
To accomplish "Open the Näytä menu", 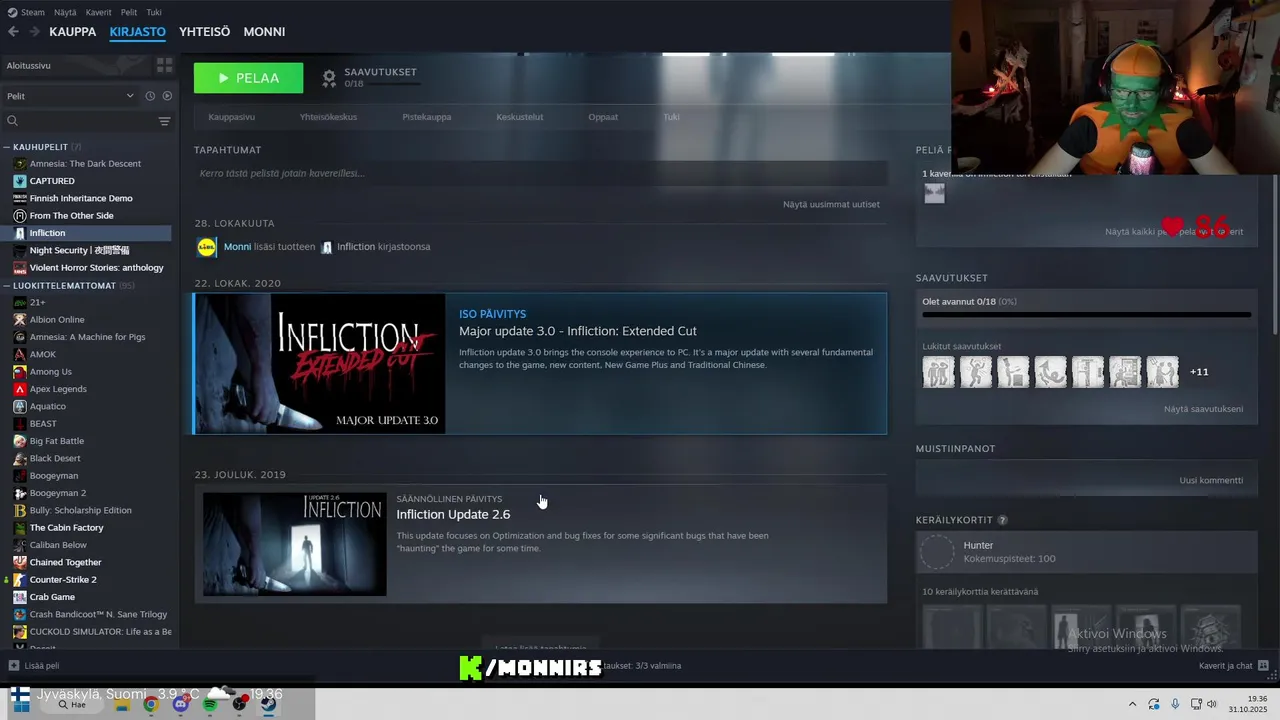I will pyautogui.click(x=65, y=12).
